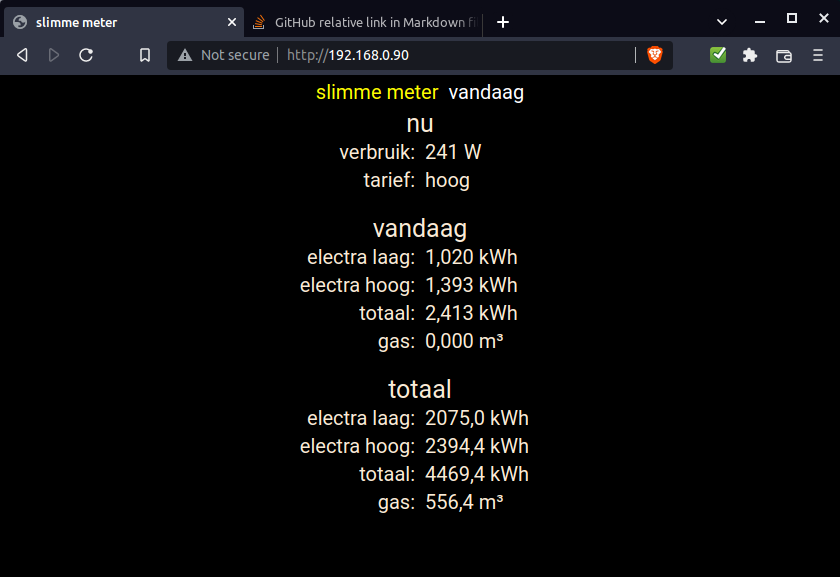Click the yellow slimme meter link

(377, 92)
